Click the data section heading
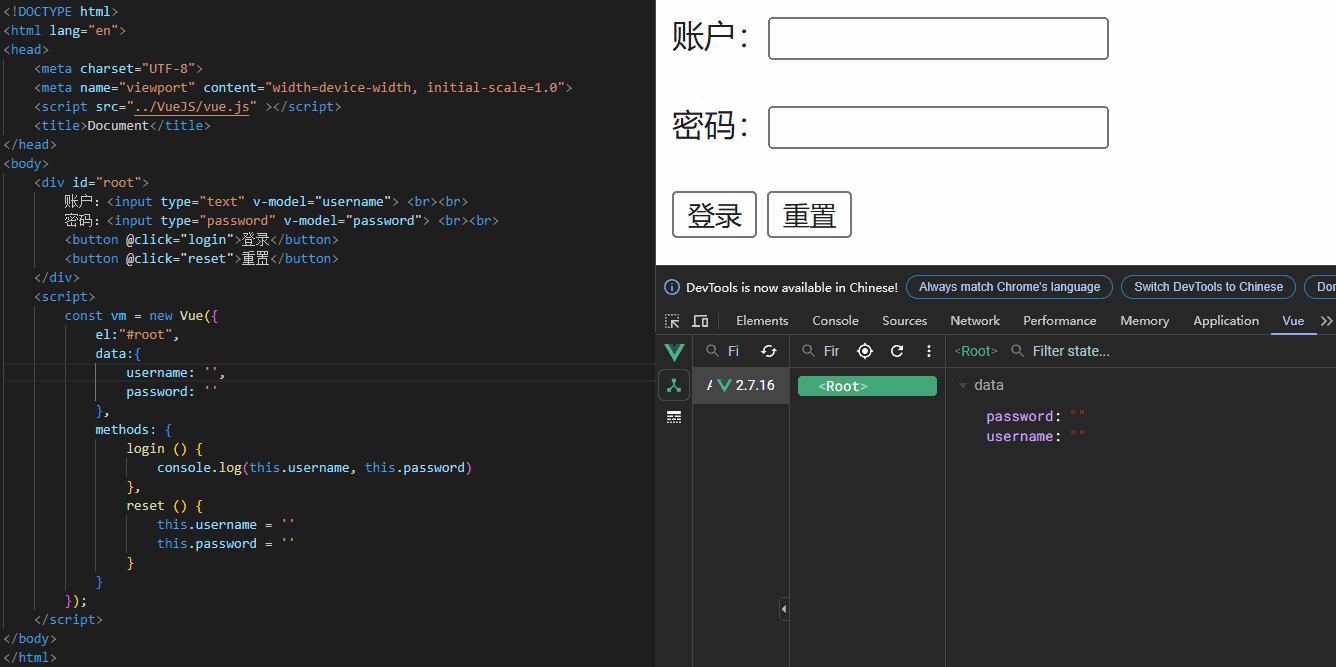 click(988, 385)
